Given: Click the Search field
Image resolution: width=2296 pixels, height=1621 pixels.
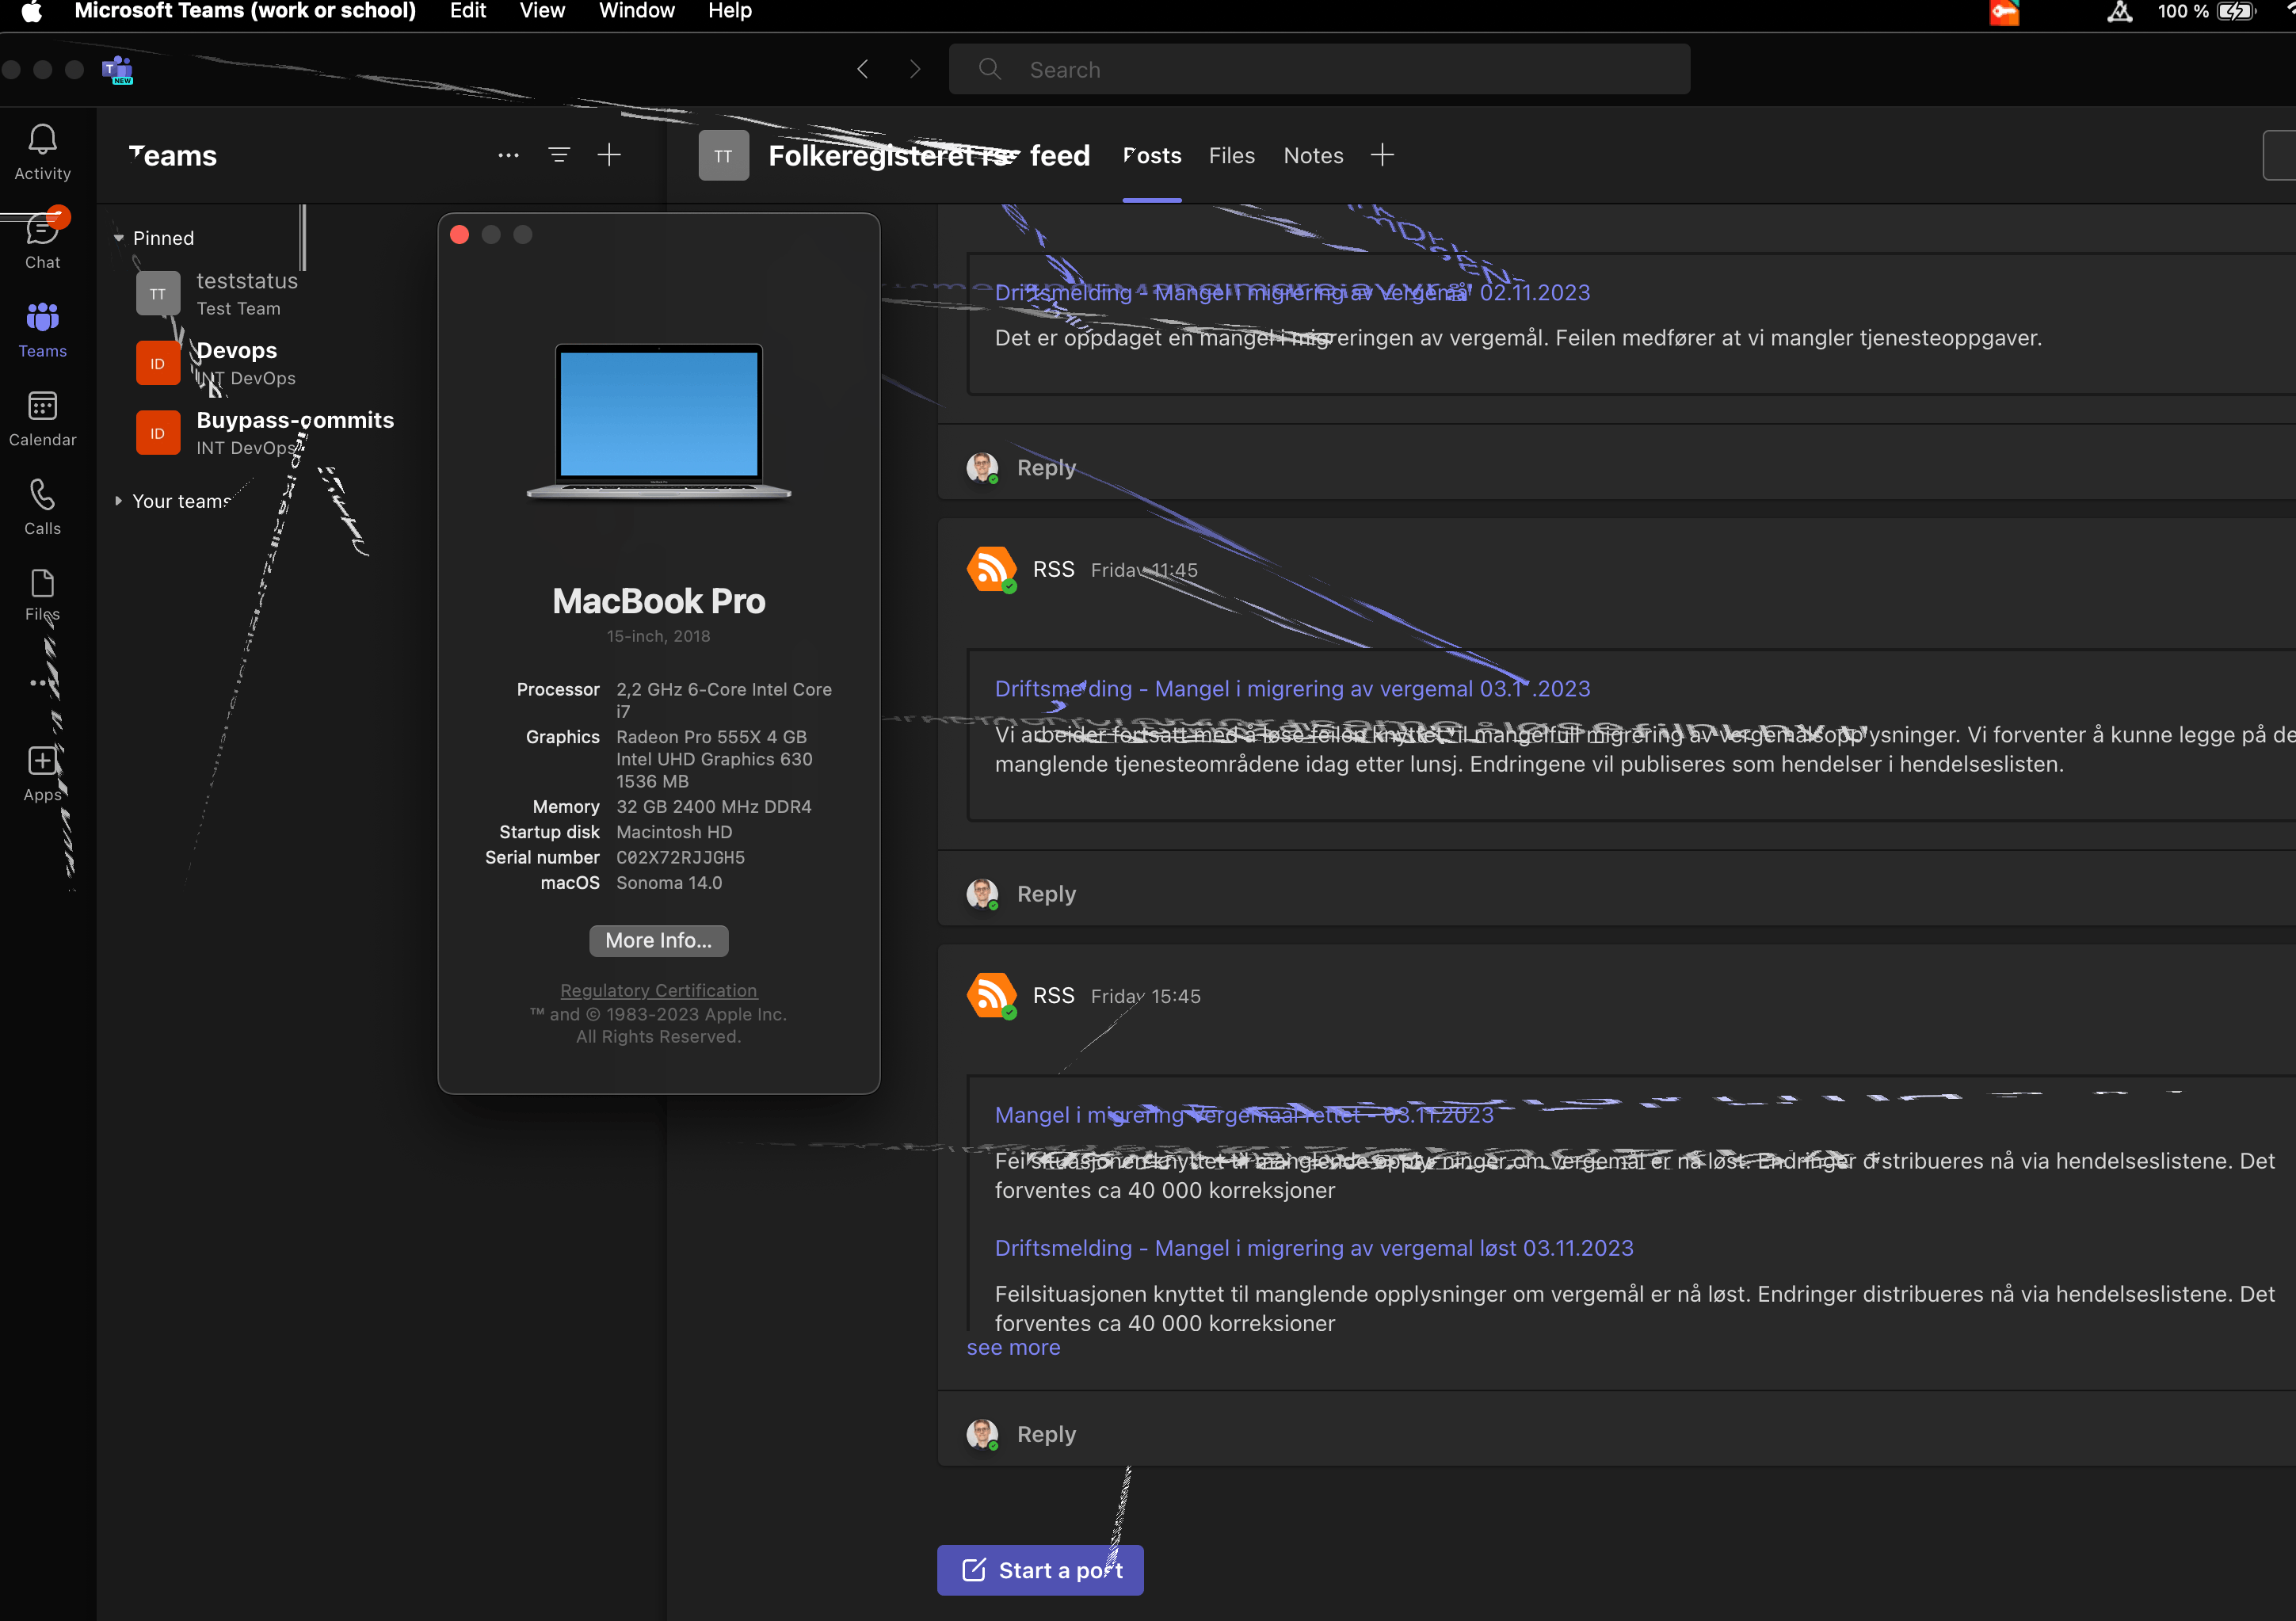Looking at the screenshot, I should coord(1319,69).
